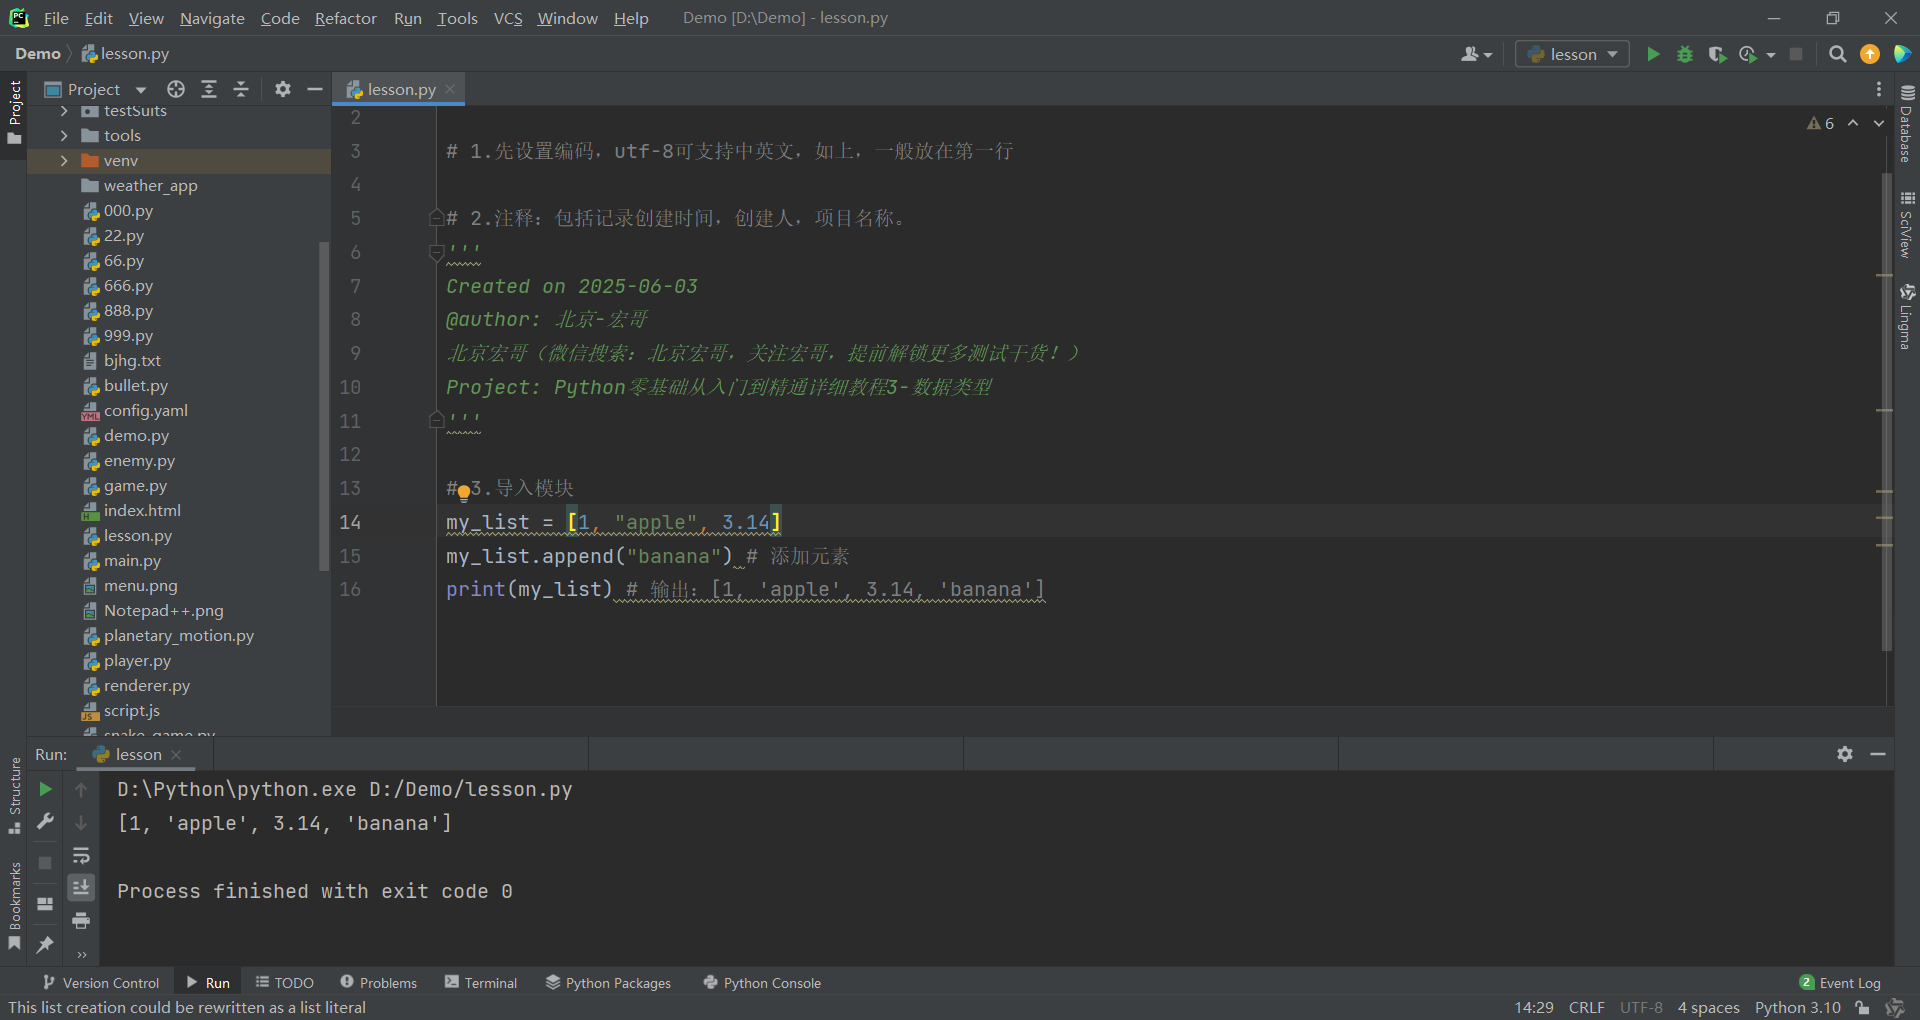This screenshot has height=1020, width=1920.
Task: Toggle the read-only lock icon in status bar
Action: pyautogui.click(x=1862, y=1007)
